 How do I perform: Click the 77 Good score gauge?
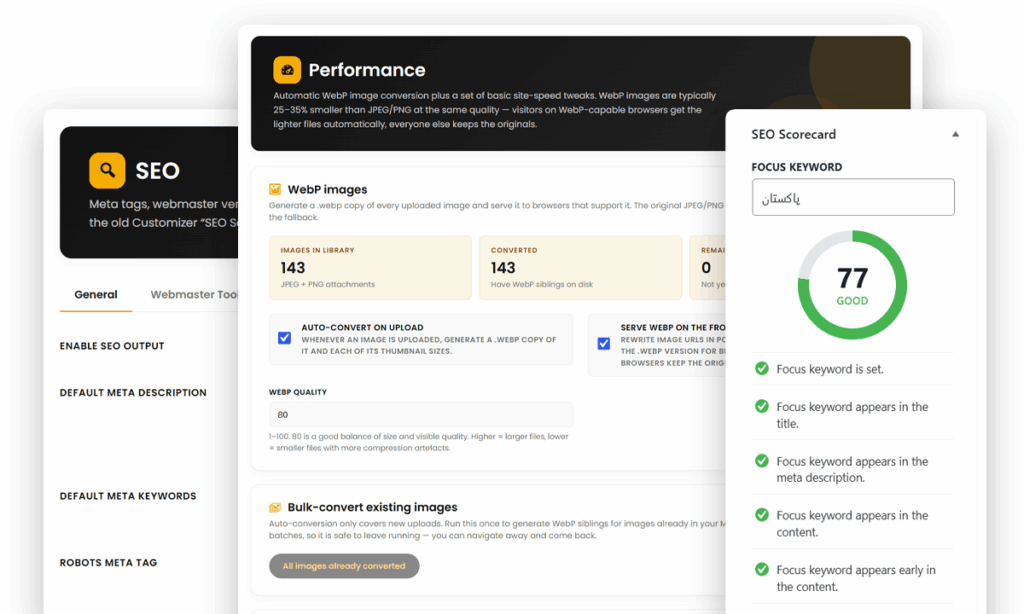852,285
